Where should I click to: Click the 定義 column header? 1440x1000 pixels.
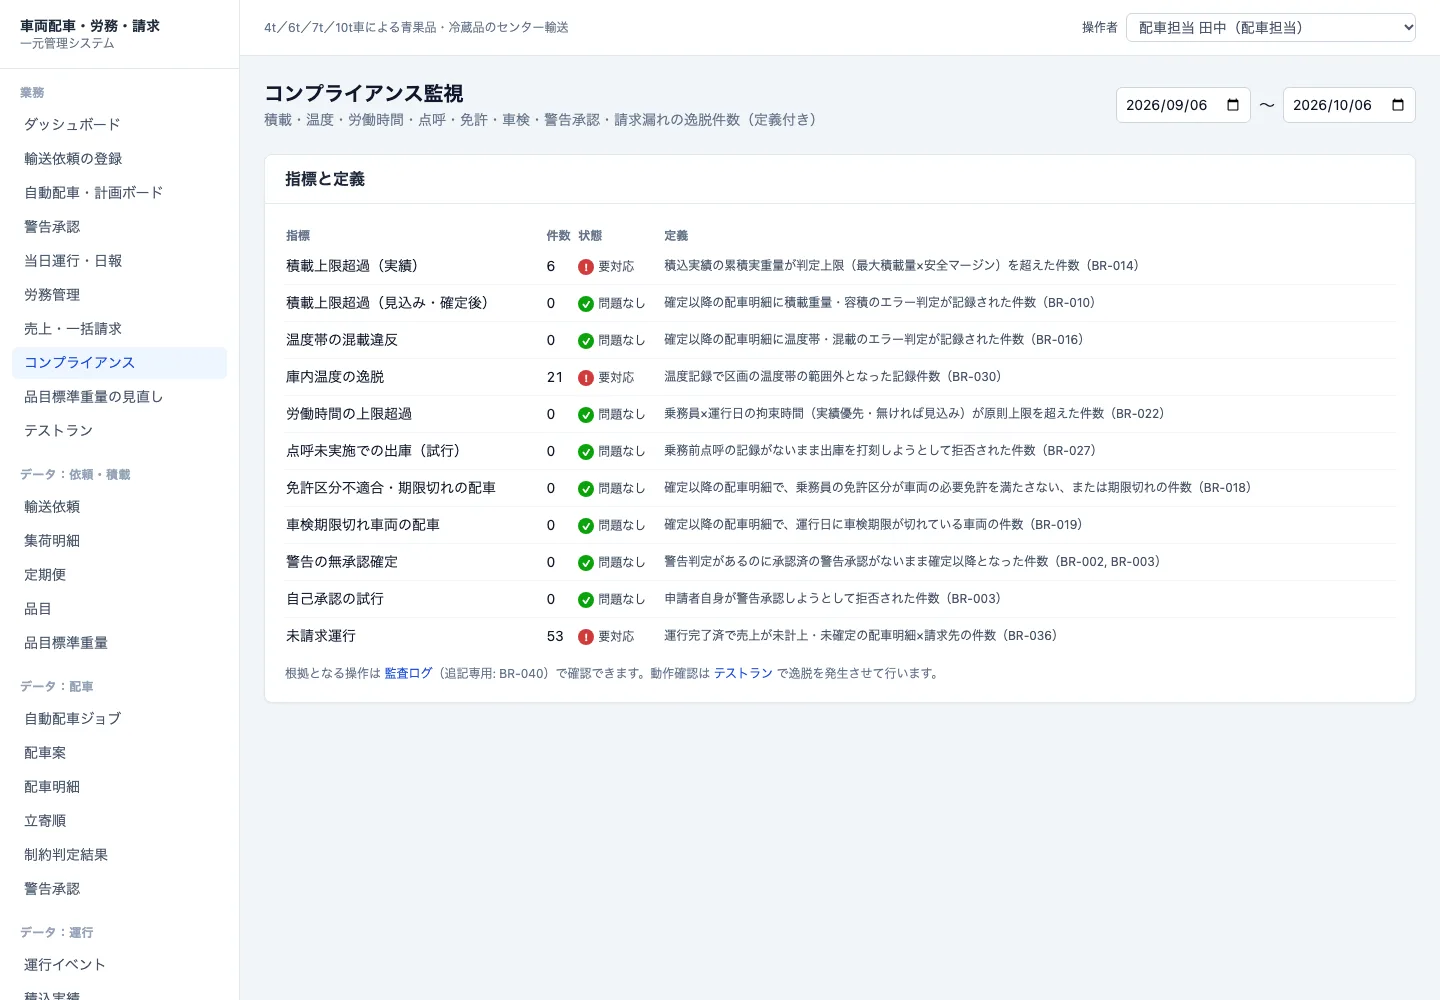click(676, 236)
